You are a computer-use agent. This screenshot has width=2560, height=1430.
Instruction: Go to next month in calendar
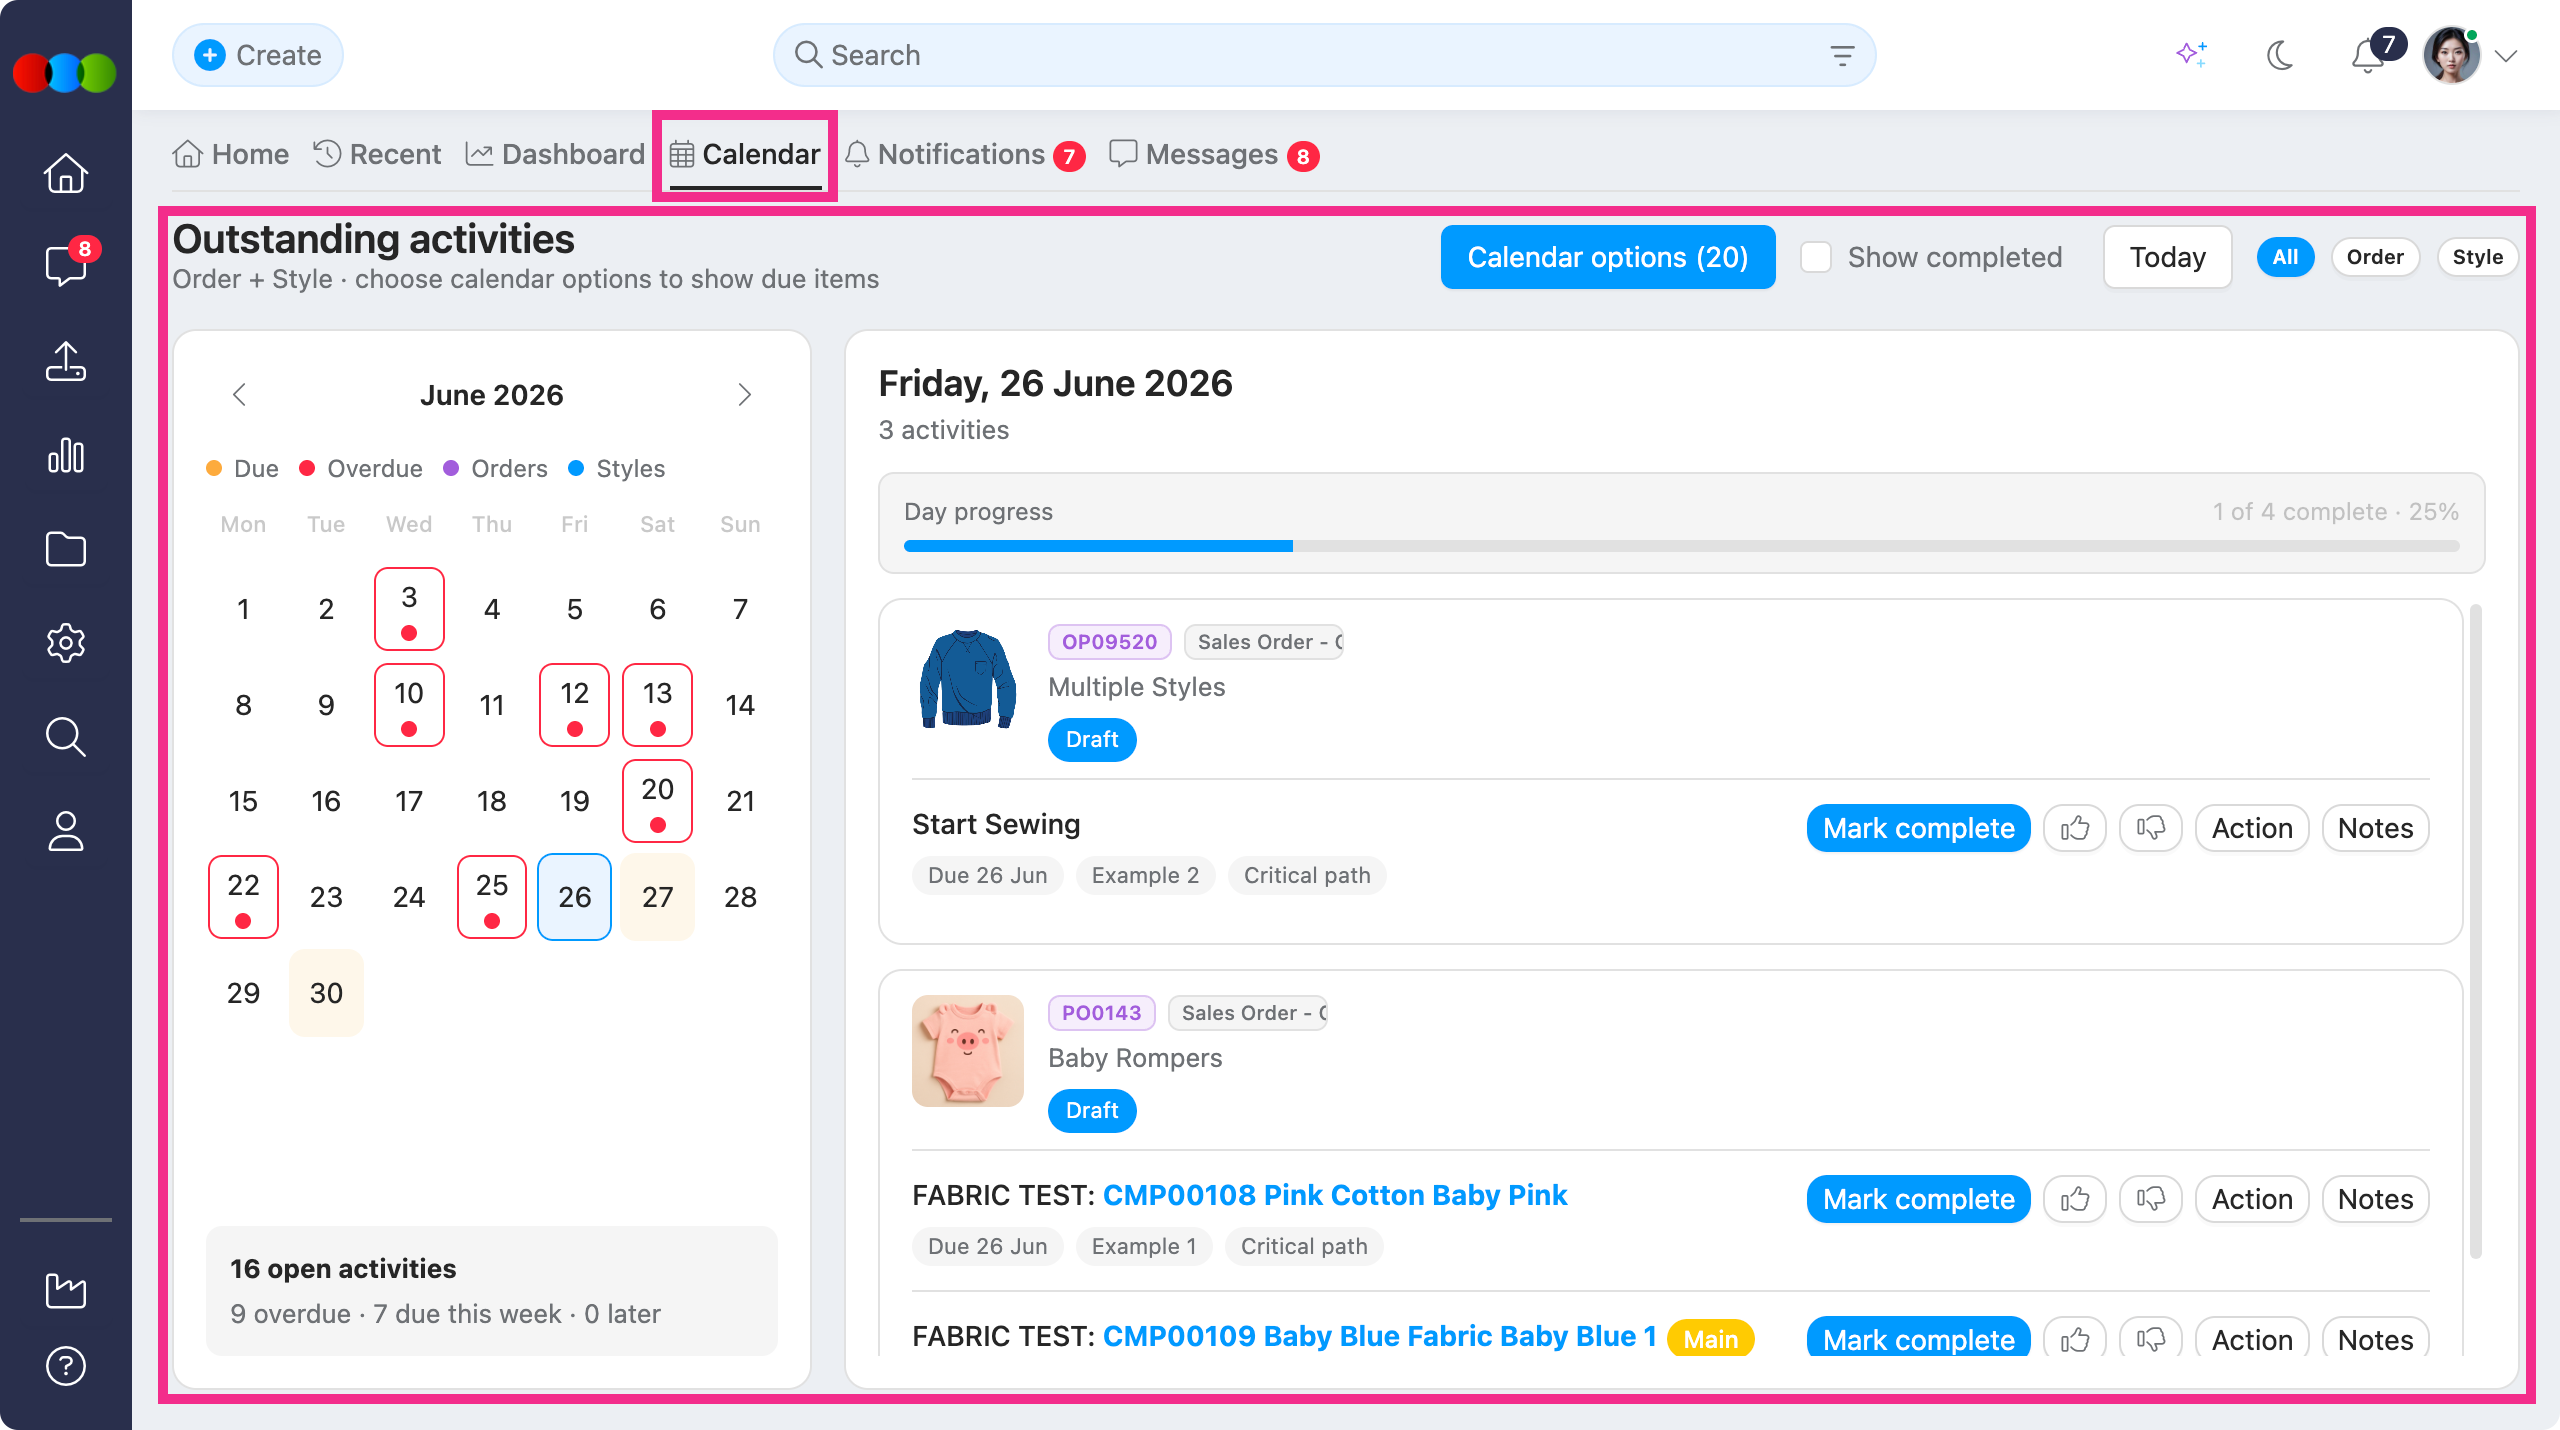pos(744,395)
